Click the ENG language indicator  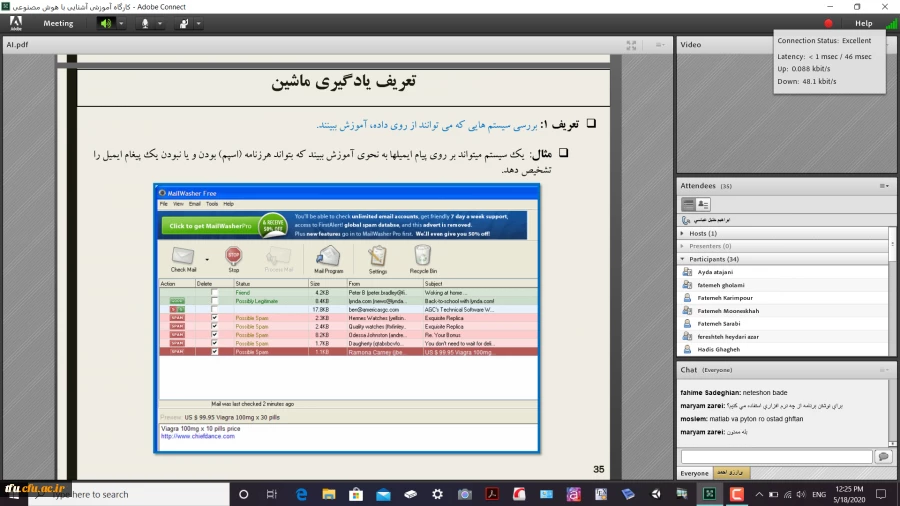click(819, 494)
